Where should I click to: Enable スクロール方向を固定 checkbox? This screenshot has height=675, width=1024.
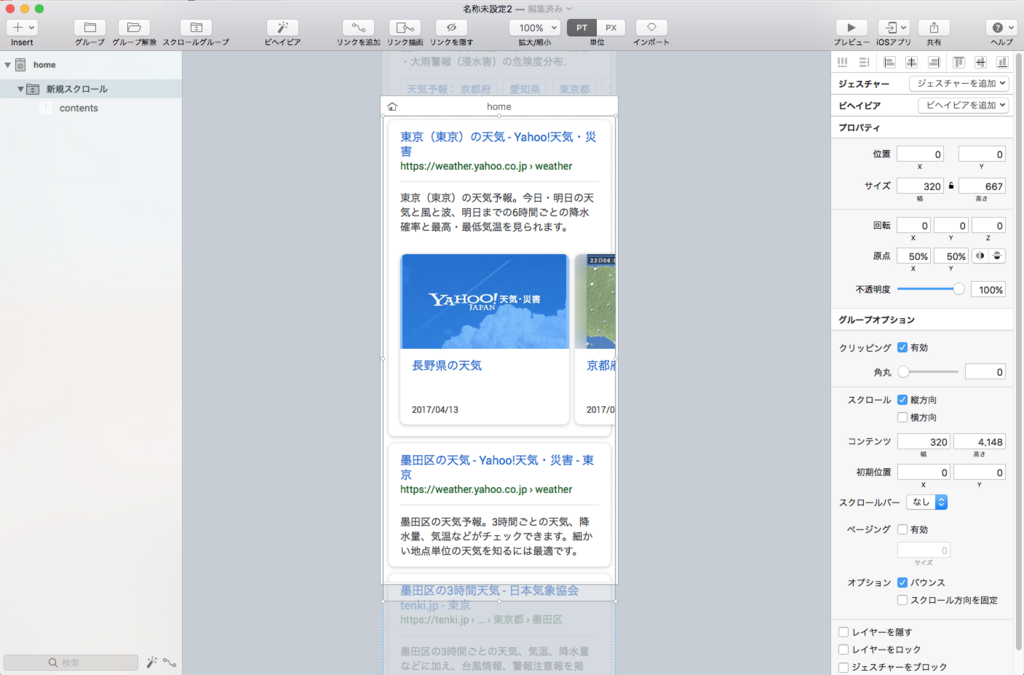903,600
